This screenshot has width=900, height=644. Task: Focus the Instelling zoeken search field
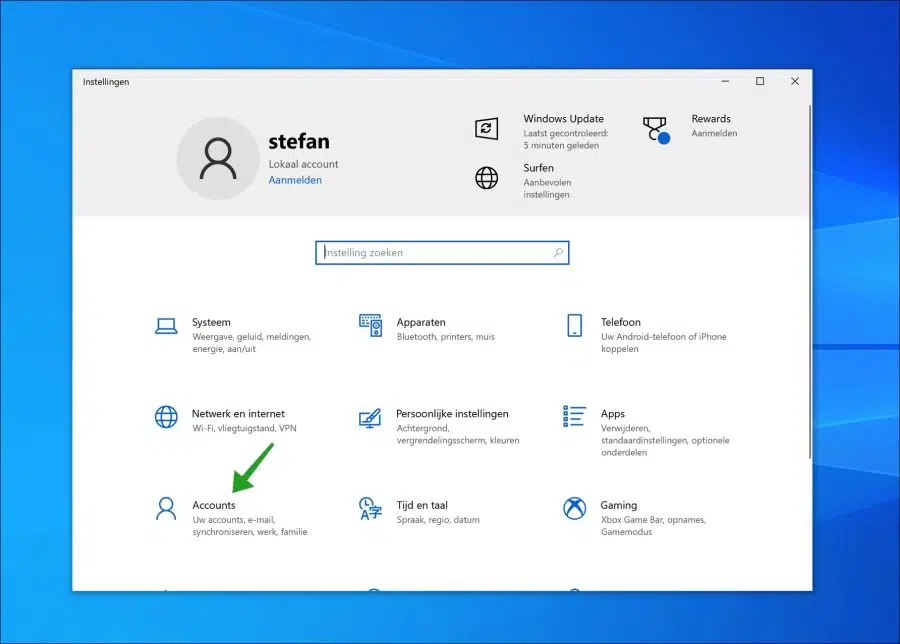pyautogui.click(x=442, y=253)
